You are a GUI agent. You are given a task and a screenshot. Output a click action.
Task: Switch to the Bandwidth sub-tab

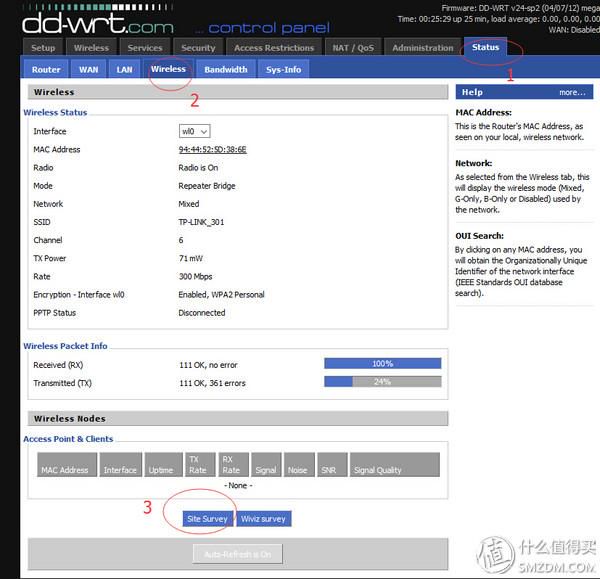point(226,69)
